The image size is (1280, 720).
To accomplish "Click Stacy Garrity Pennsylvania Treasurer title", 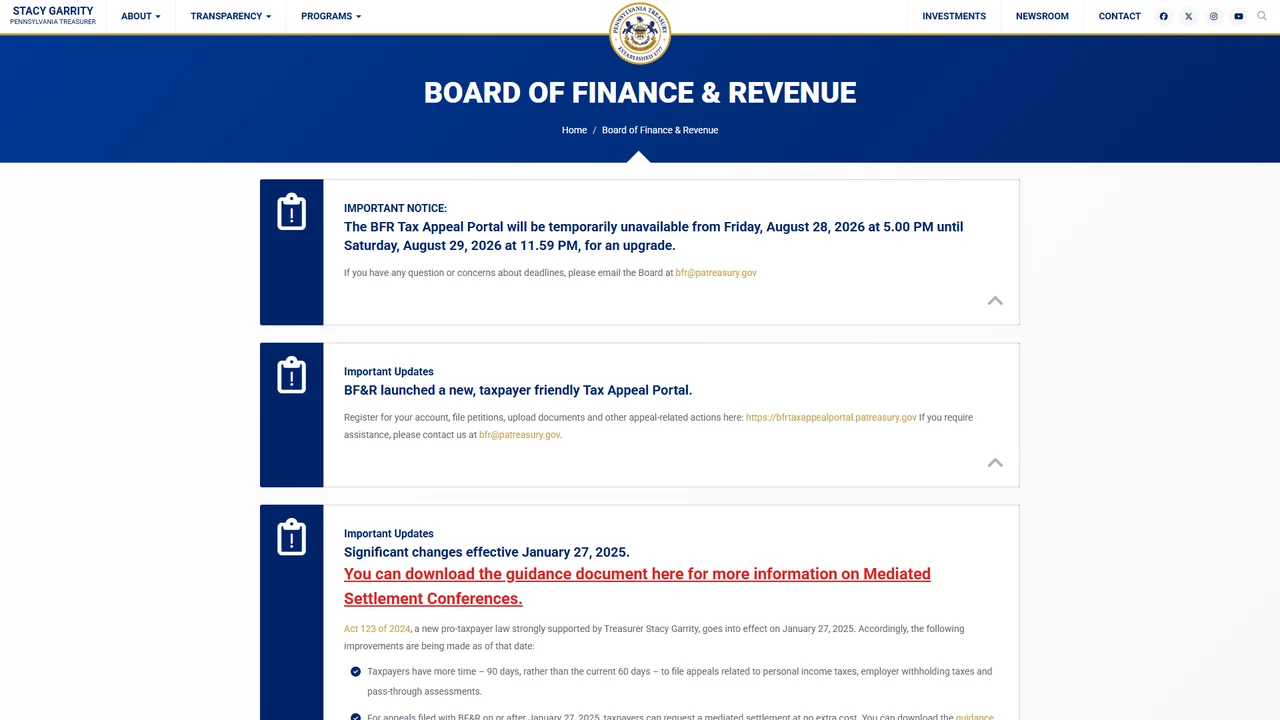I will coord(53,16).
